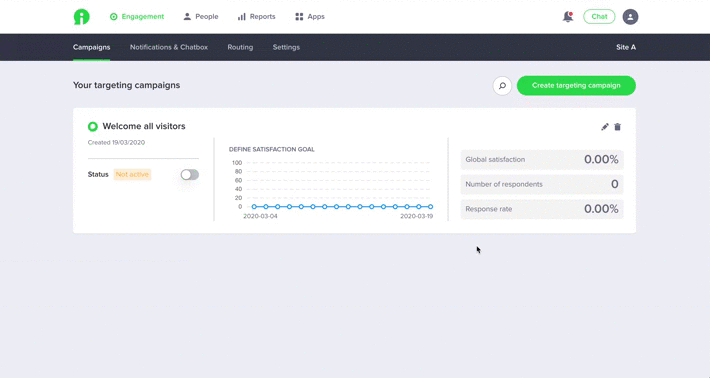The width and height of the screenshot is (710, 378).
Task: Toggle the campaign Status switch
Action: click(190, 175)
